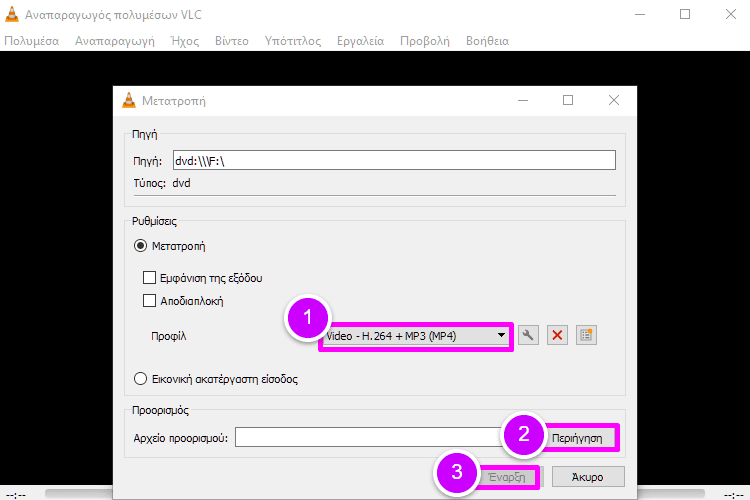This screenshot has width=750, height=500.
Task: Enable Εμφάνιση της εξόδου checkbox
Action: click(149, 278)
